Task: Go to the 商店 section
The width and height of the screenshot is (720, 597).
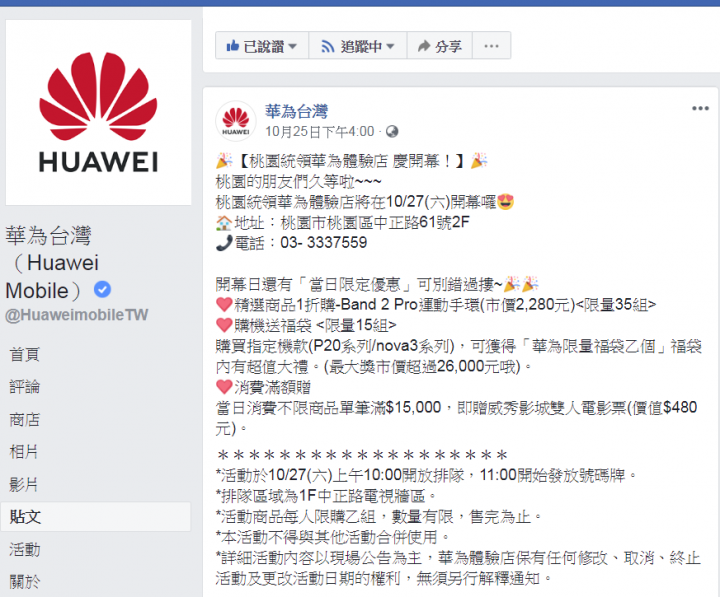Action: tap(25, 419)
